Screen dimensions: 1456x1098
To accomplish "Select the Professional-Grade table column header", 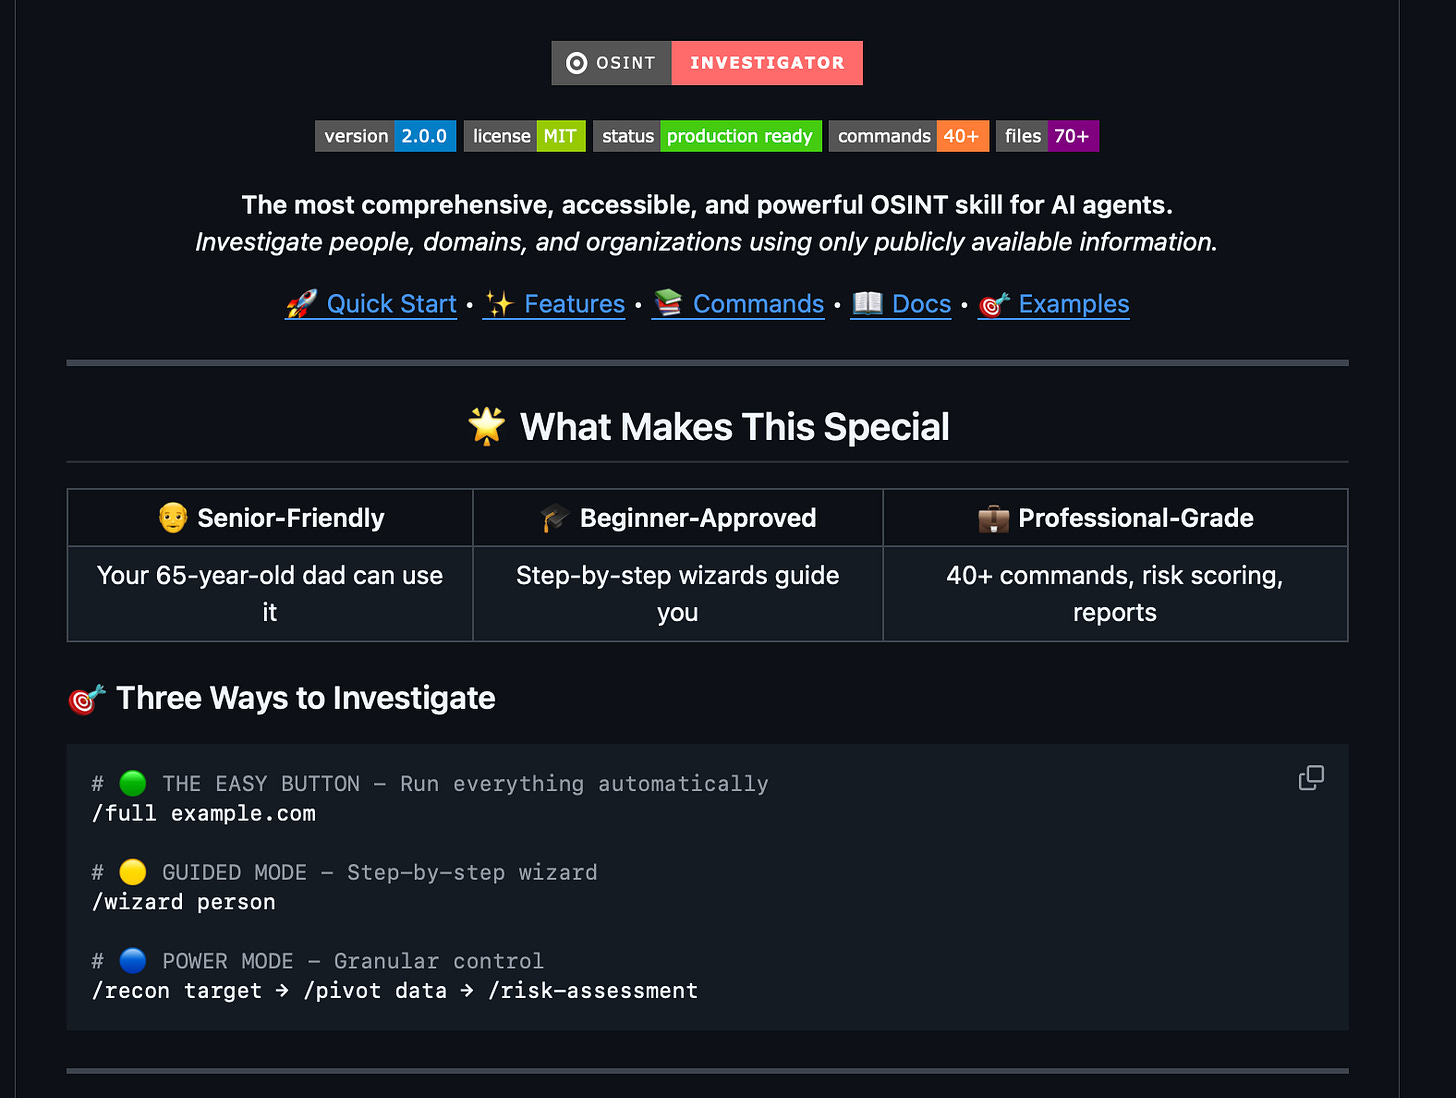I will pos(1115,517).
